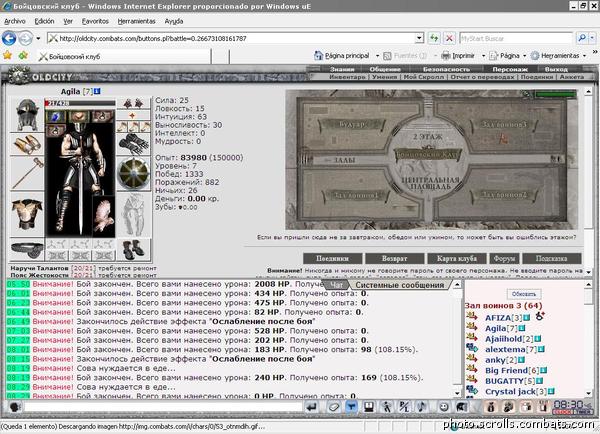
Task: Click the Поединки button below map
Action: pyautogui.click(x=332, y=258)
